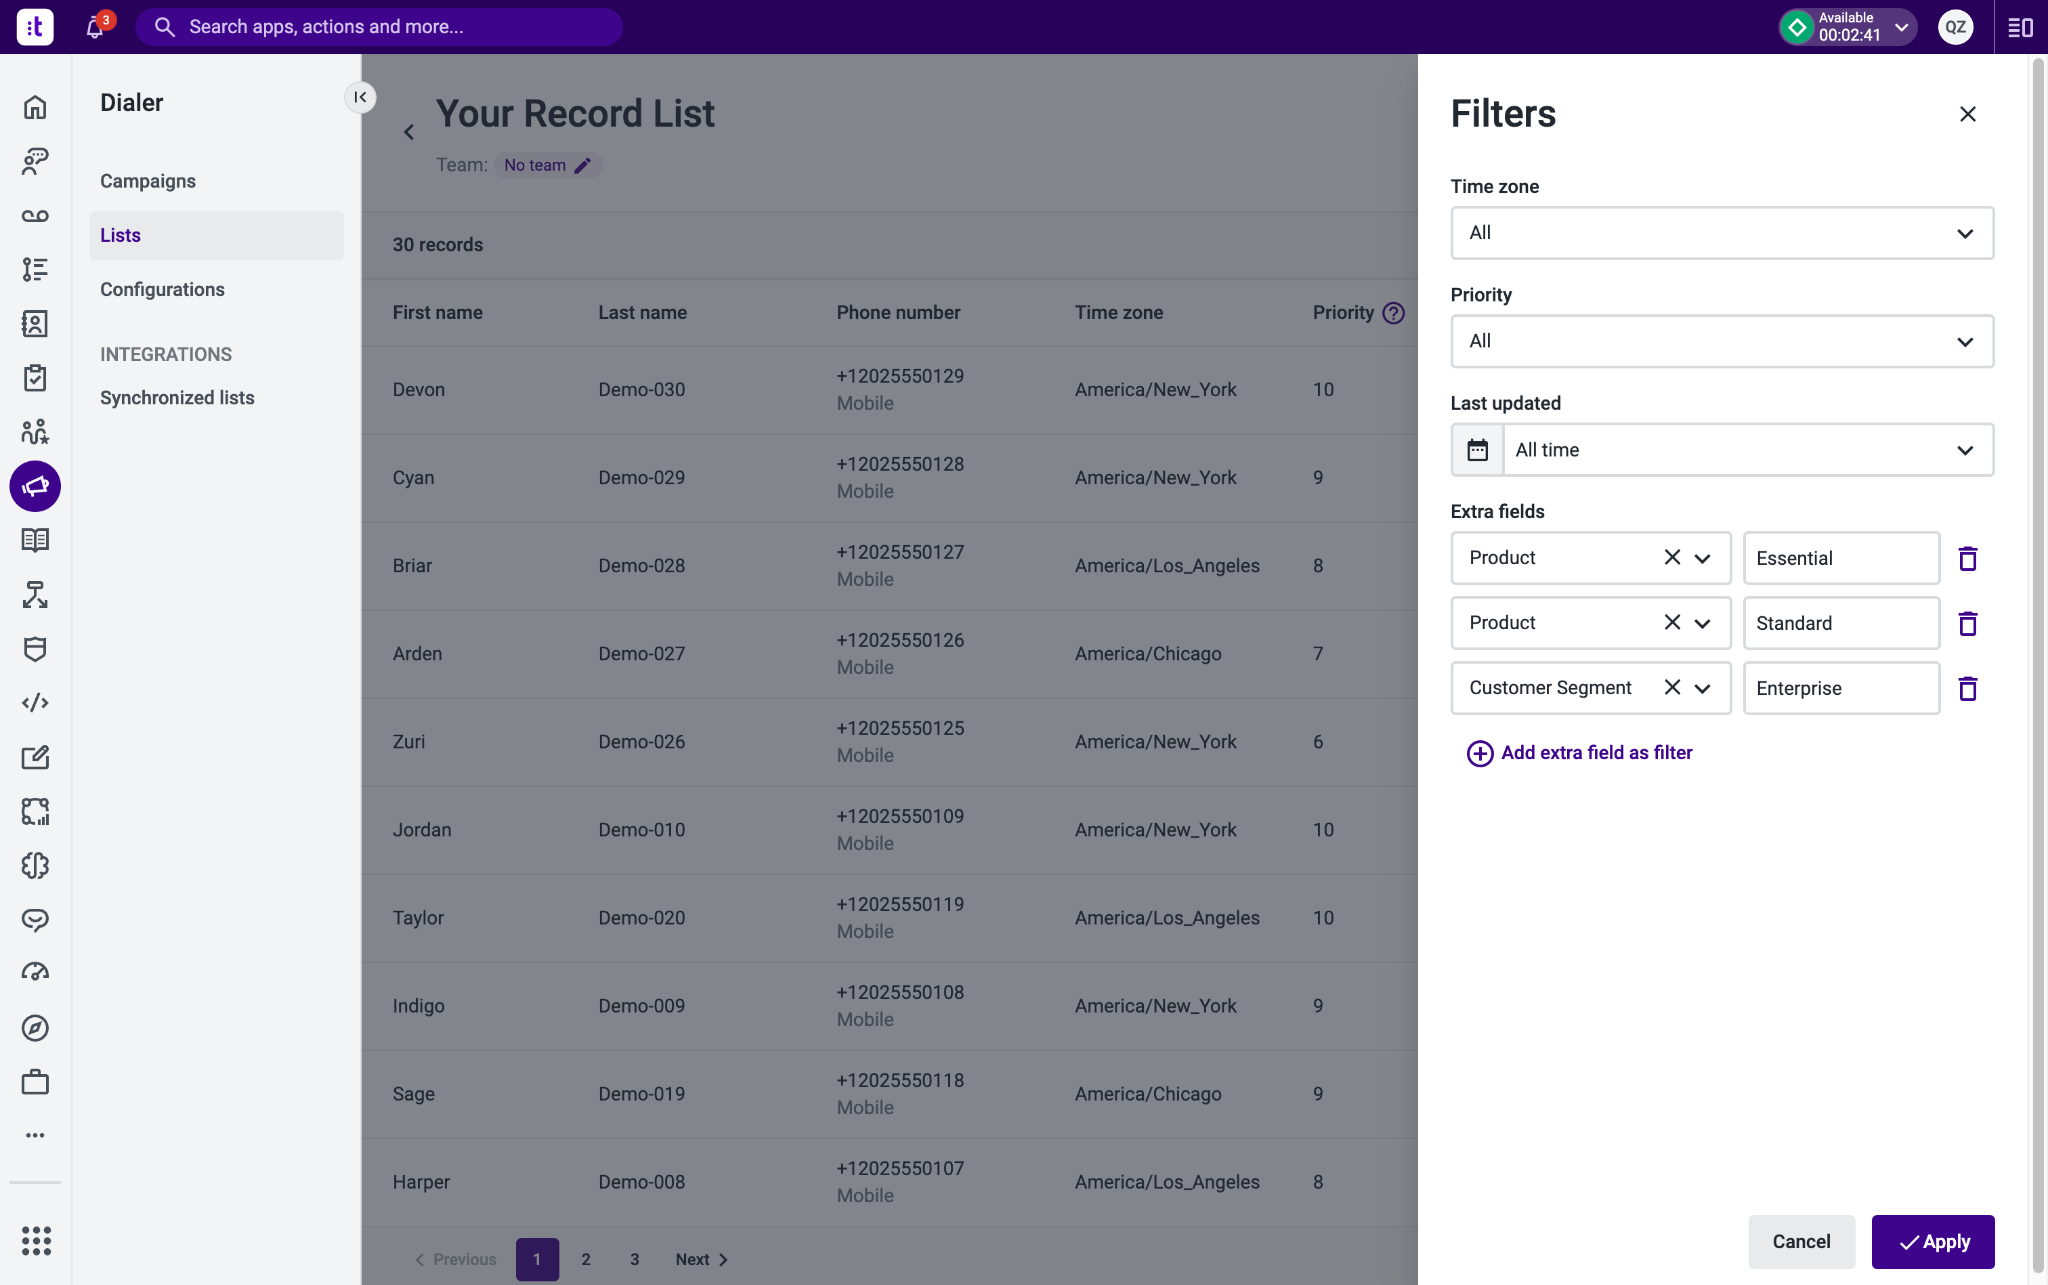Open the speedometer dashboard icon

tap(35, 973)
